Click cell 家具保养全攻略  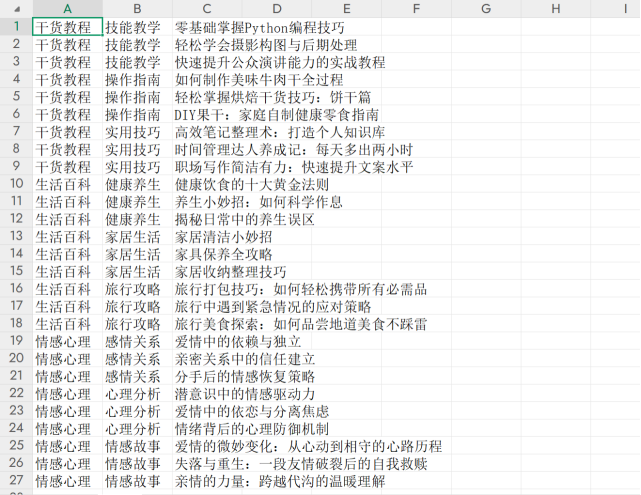(x=224, y=254)
